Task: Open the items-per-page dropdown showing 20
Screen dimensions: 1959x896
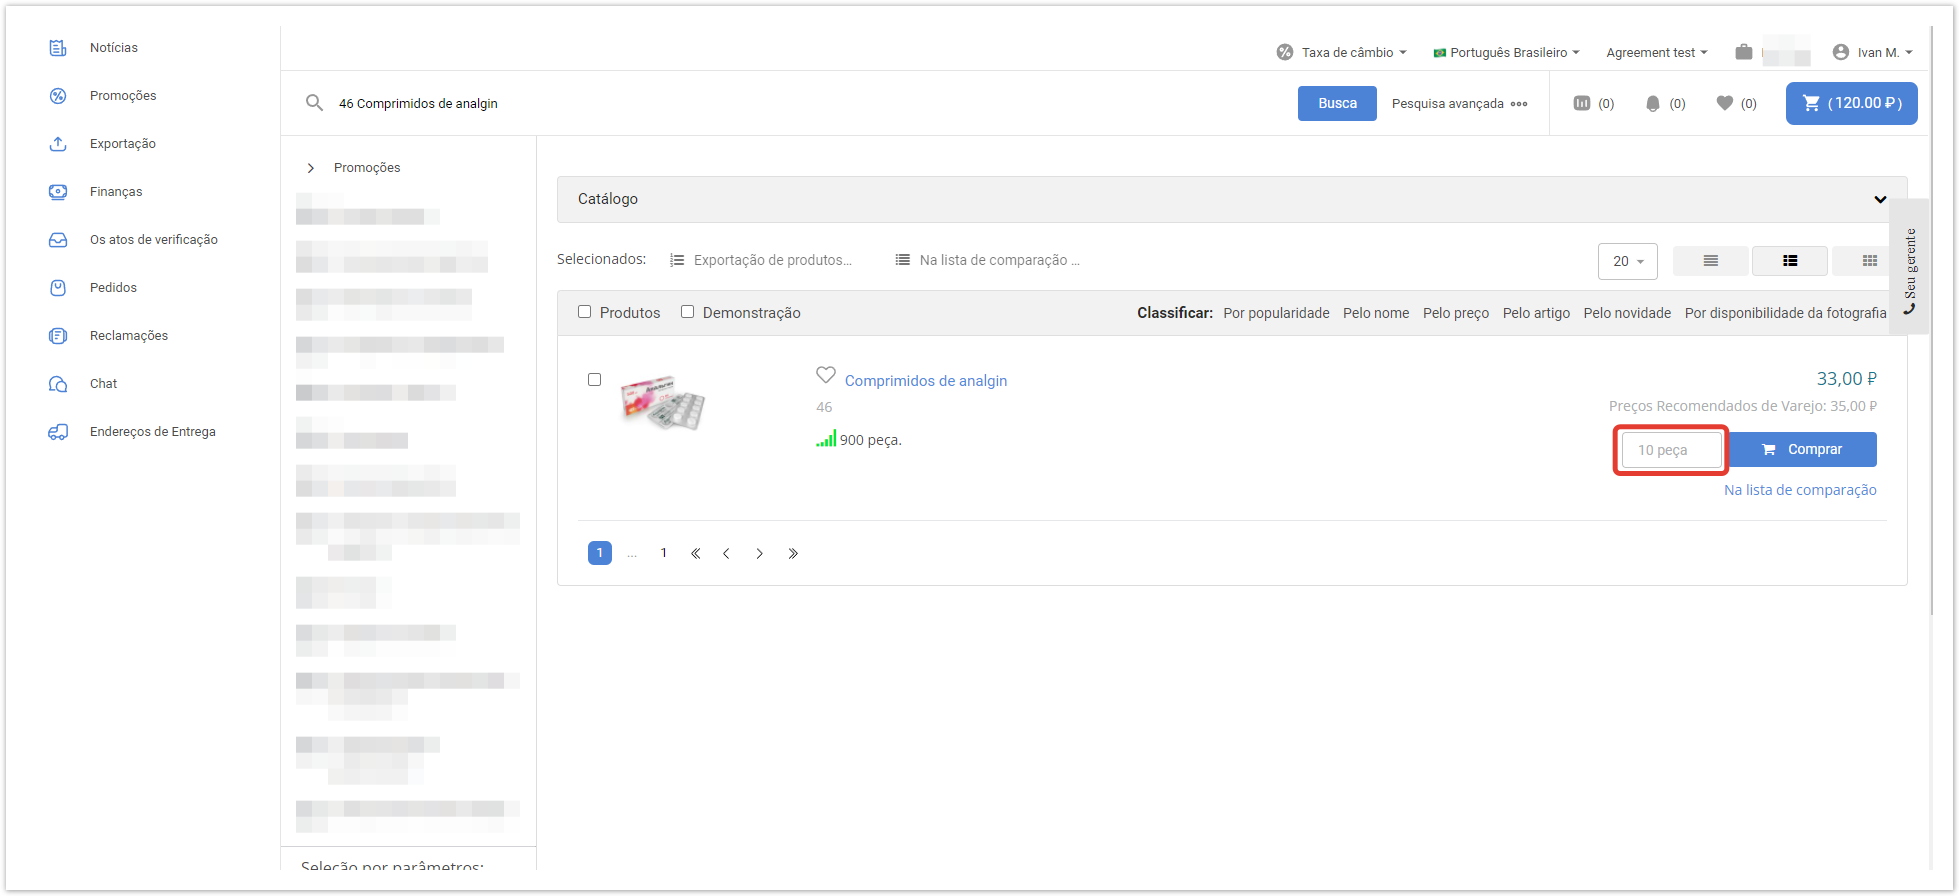Action: click(1627, 261)
